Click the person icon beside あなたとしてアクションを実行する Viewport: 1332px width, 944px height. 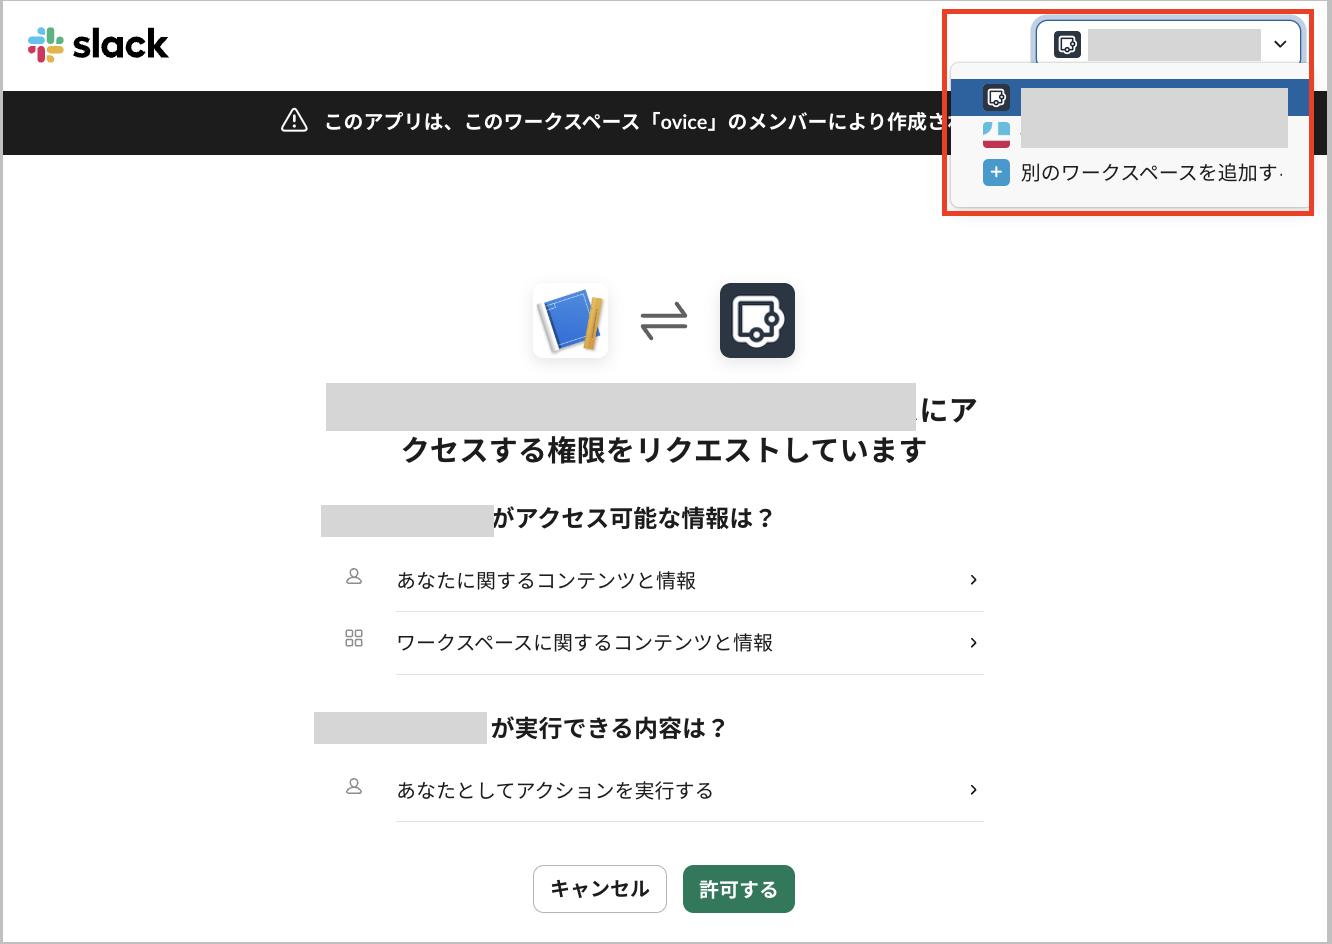point(354,788)
